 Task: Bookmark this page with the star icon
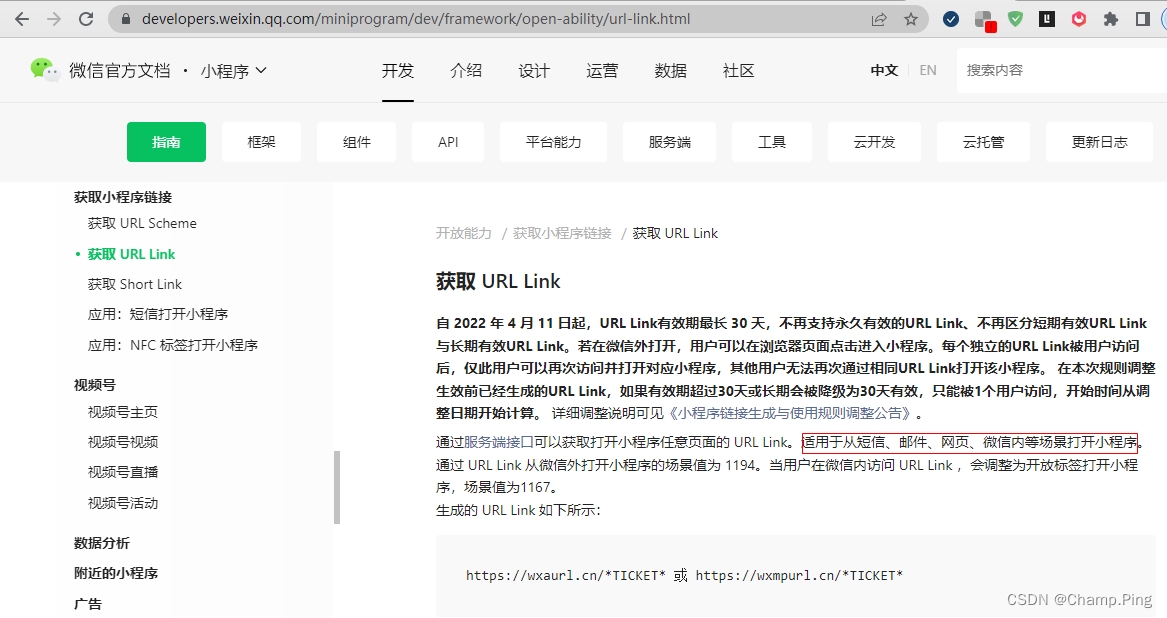tap(911, 19)
